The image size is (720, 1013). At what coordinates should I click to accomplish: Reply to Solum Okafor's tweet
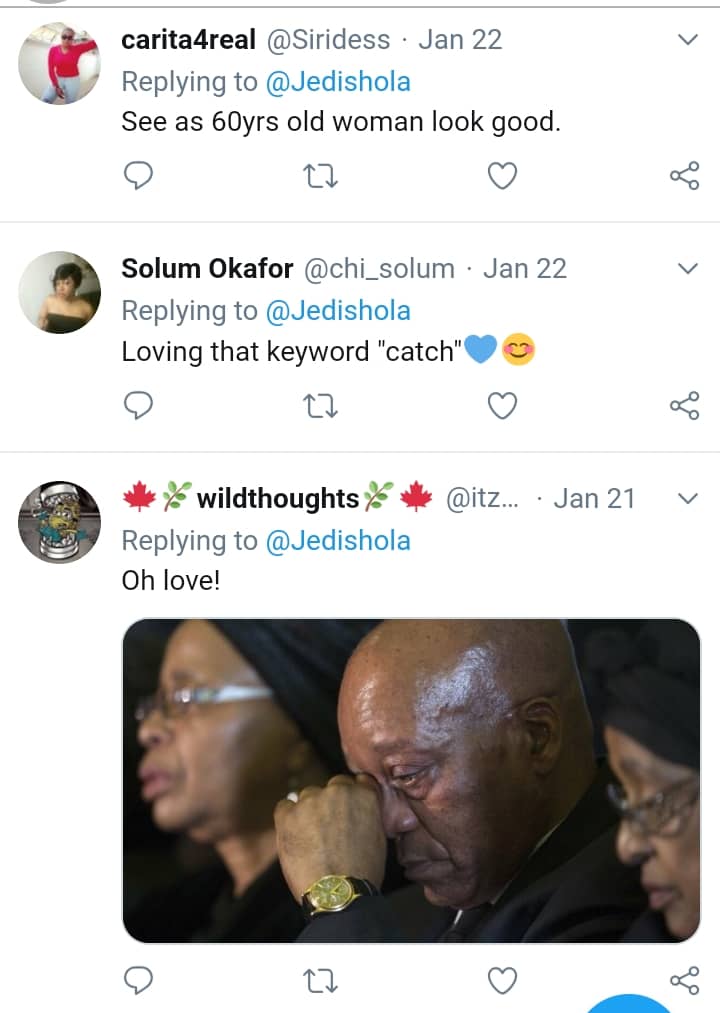point(138,406)
